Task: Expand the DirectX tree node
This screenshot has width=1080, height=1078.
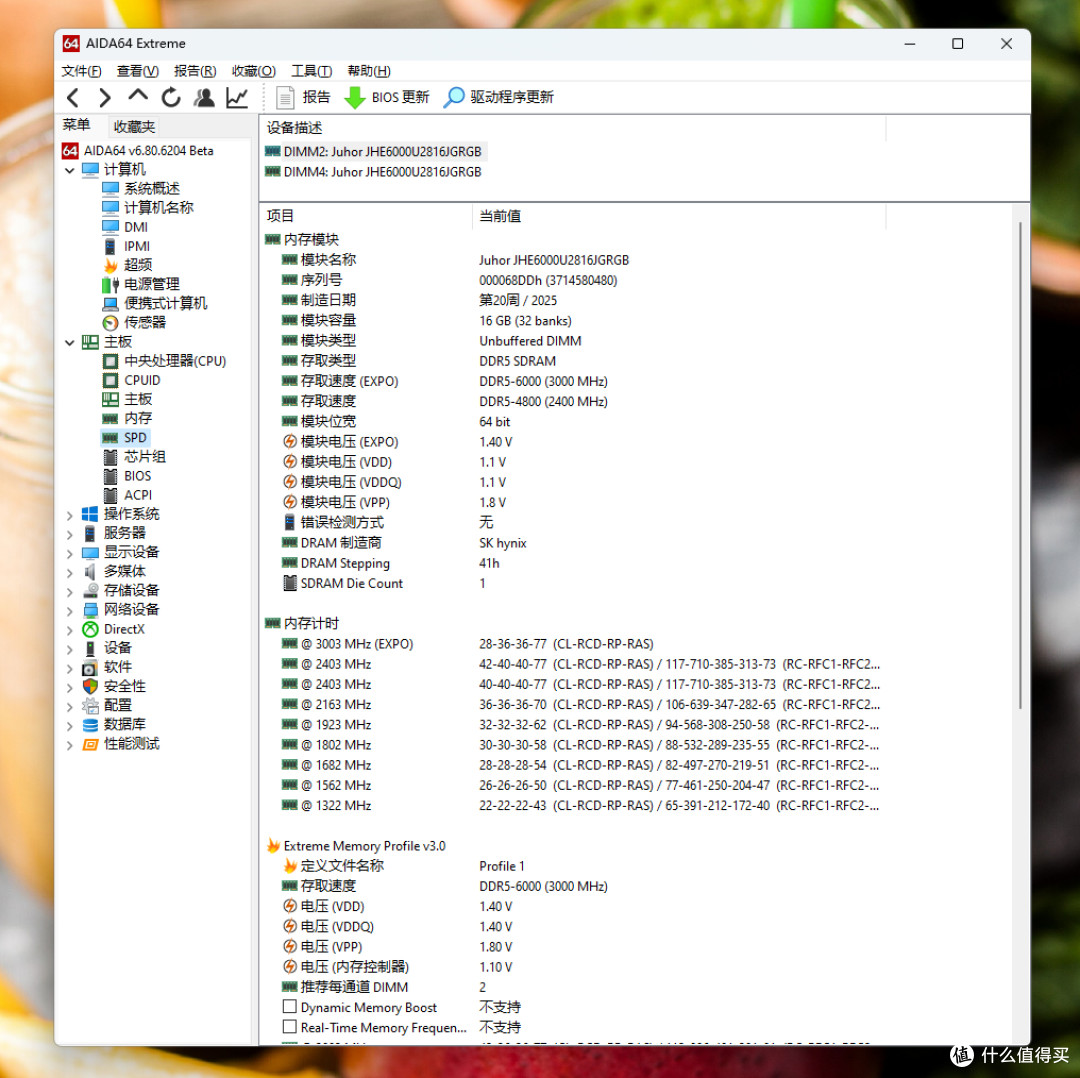Action: point(70,630)
